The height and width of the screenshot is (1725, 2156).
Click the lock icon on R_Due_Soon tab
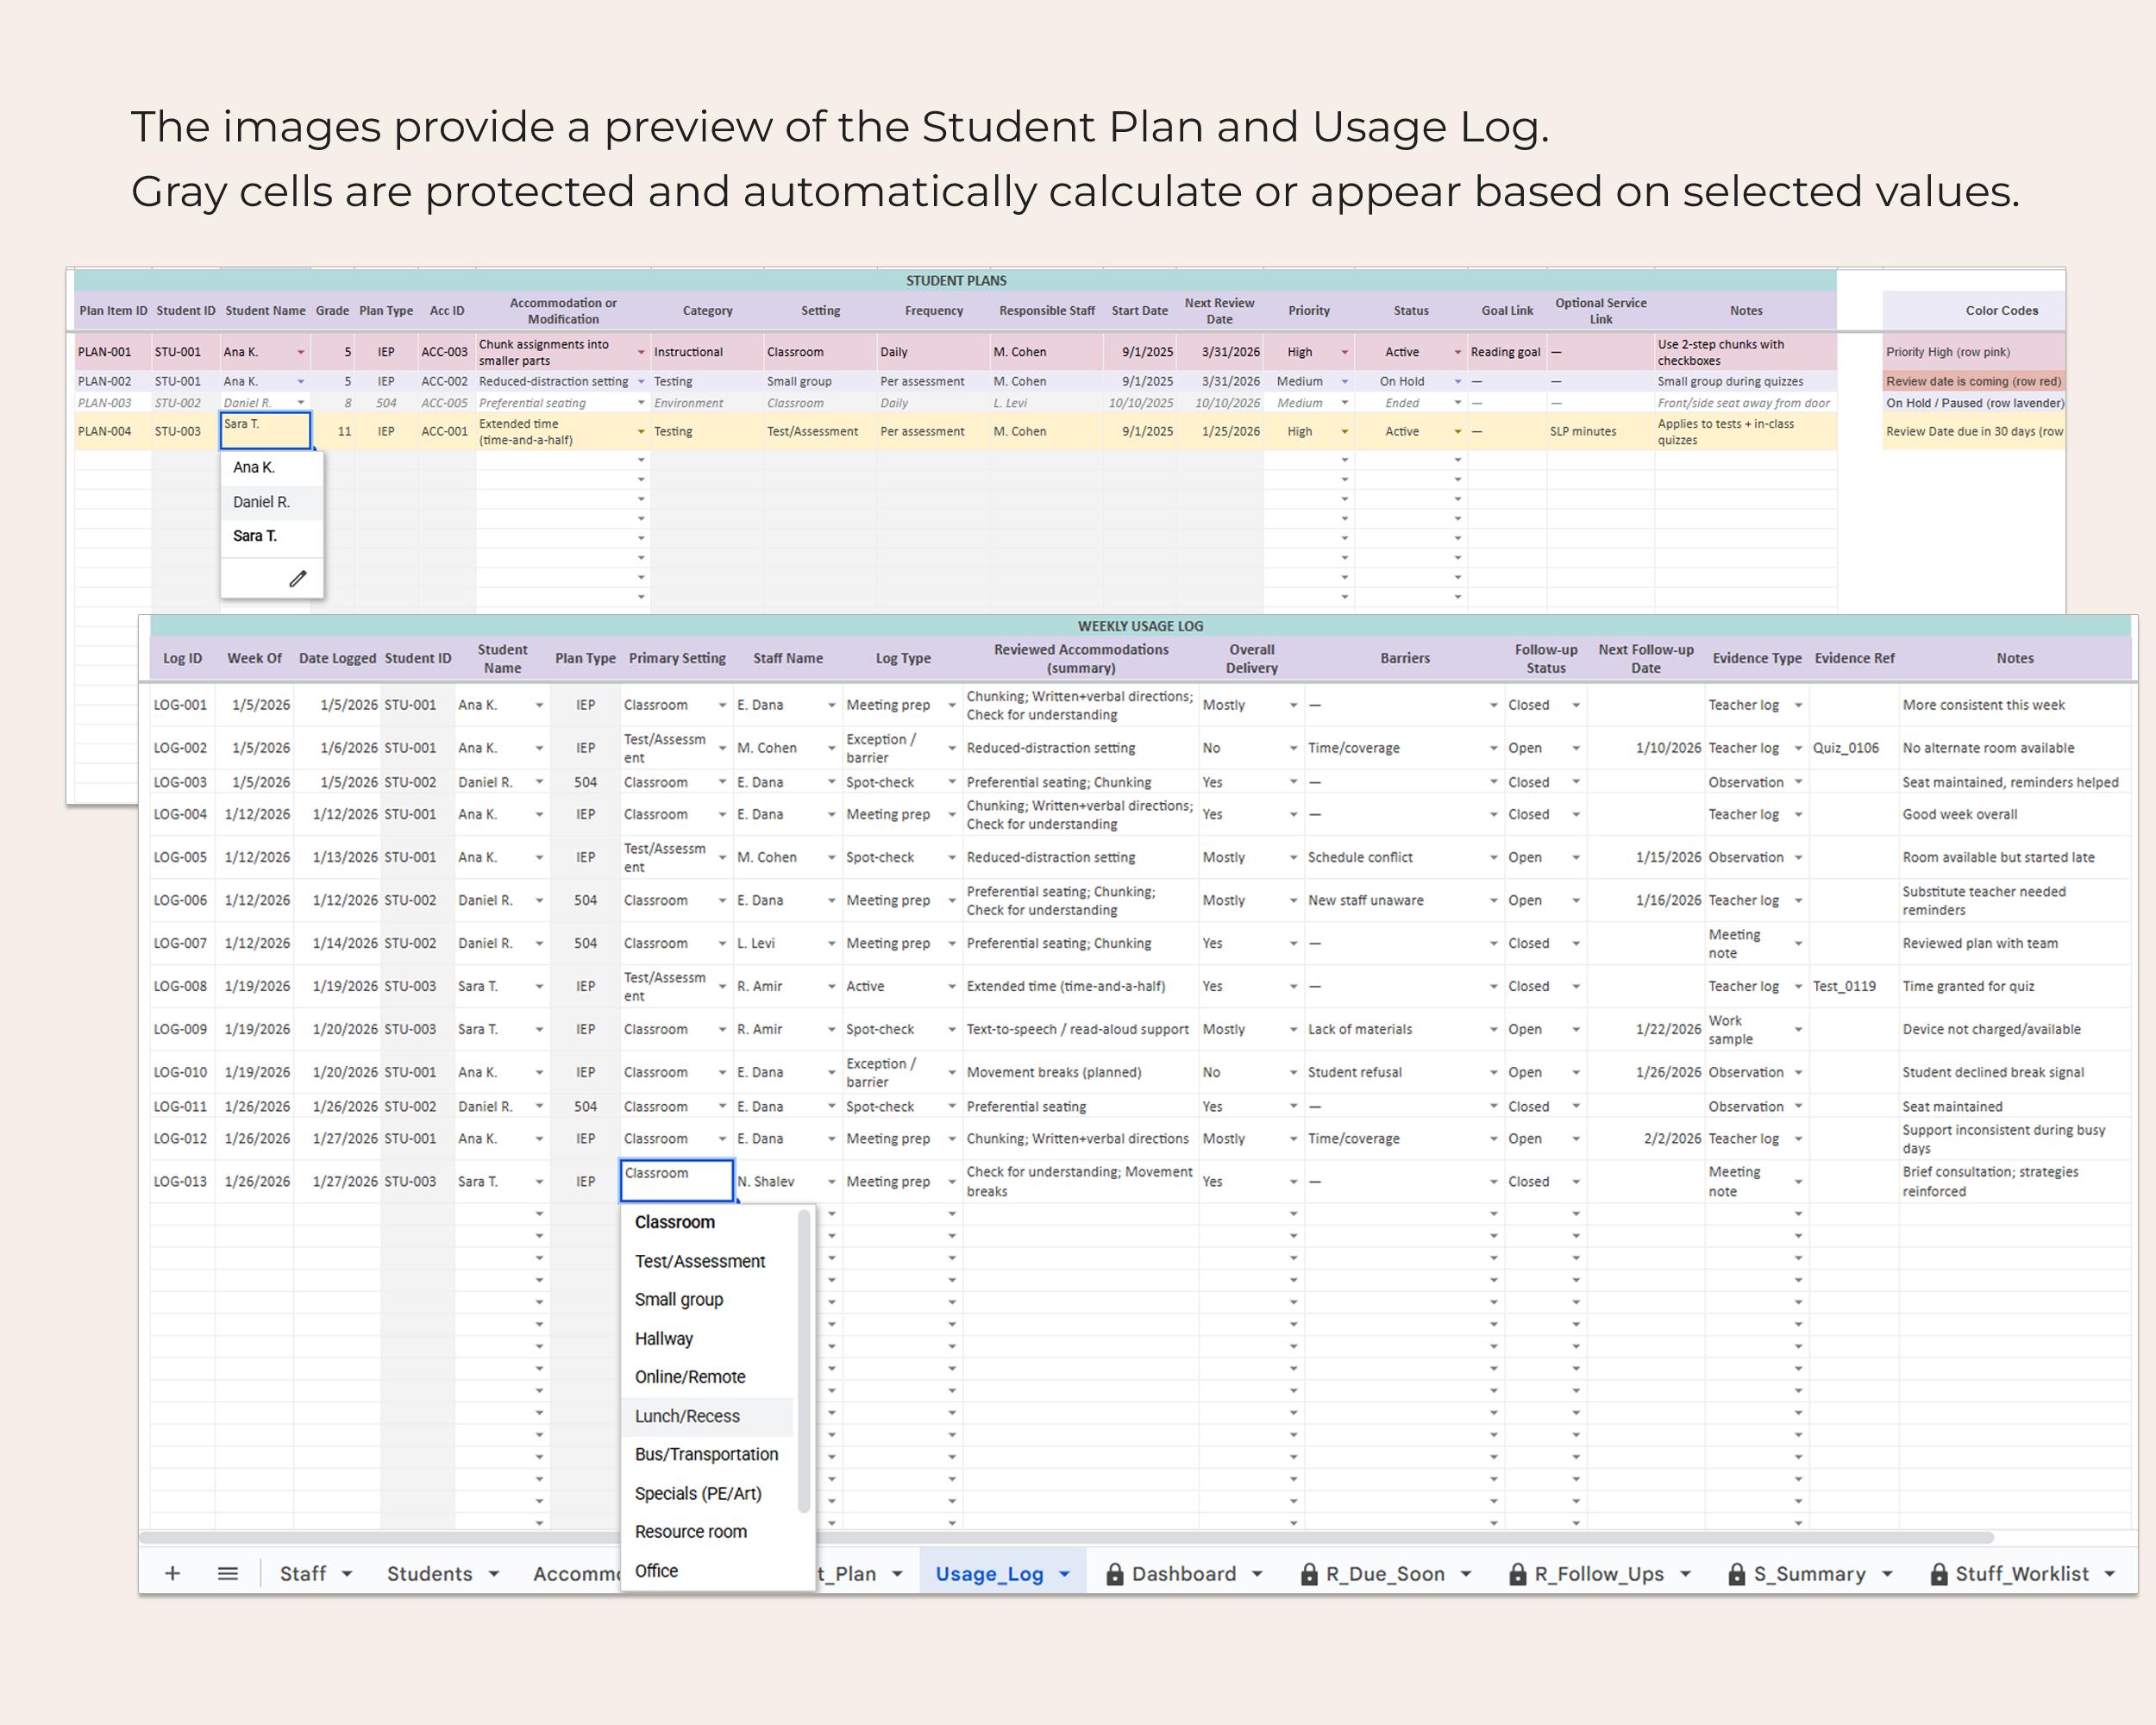(x=1308, y=1573)
